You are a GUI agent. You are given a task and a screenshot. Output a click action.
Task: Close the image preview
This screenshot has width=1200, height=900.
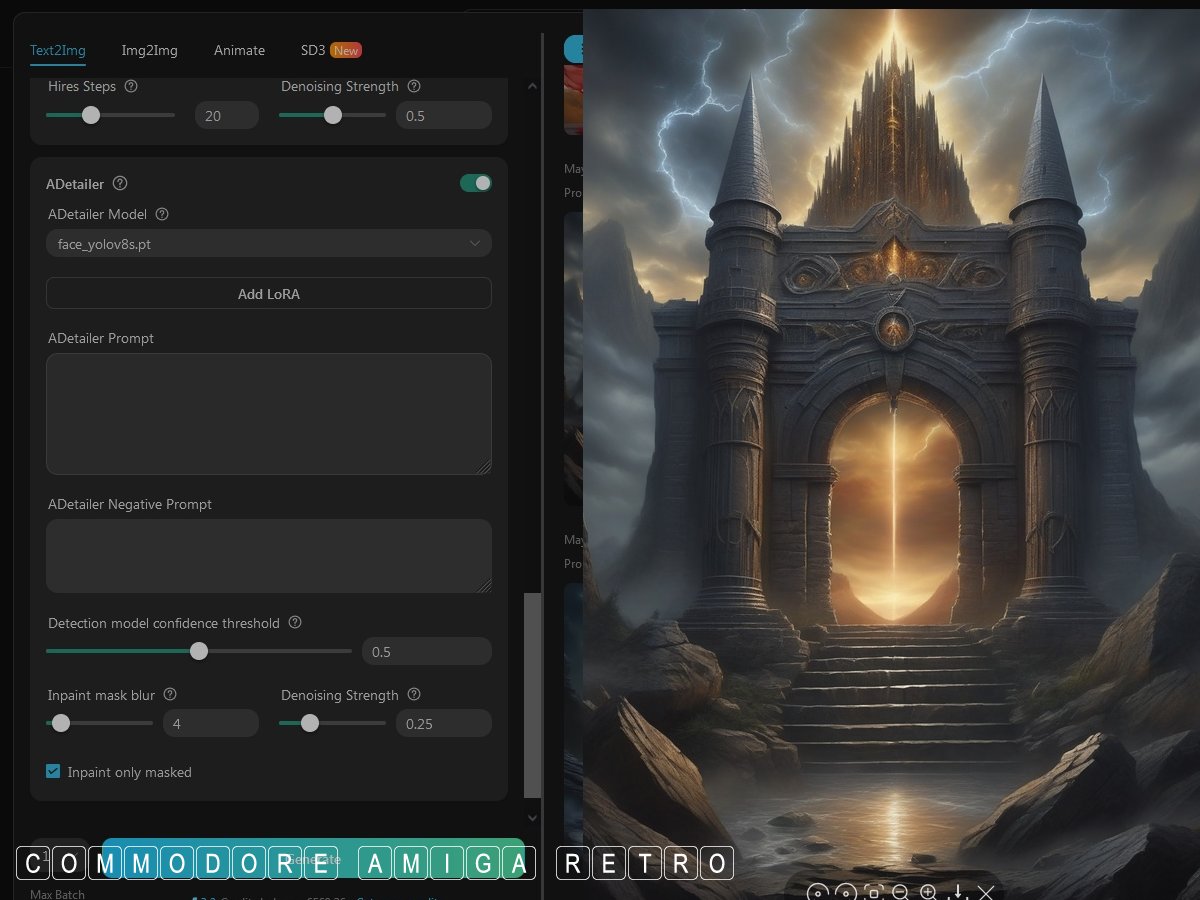coord(986,891)
